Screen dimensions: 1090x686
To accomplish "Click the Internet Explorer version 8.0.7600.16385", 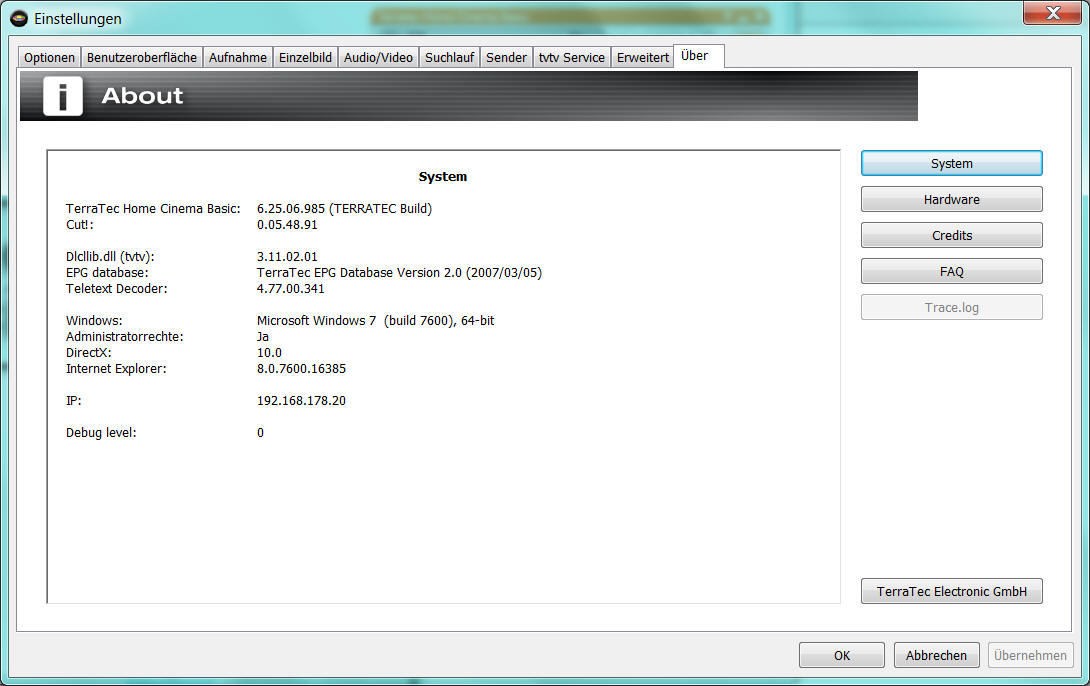I will (x=301, y=368).
